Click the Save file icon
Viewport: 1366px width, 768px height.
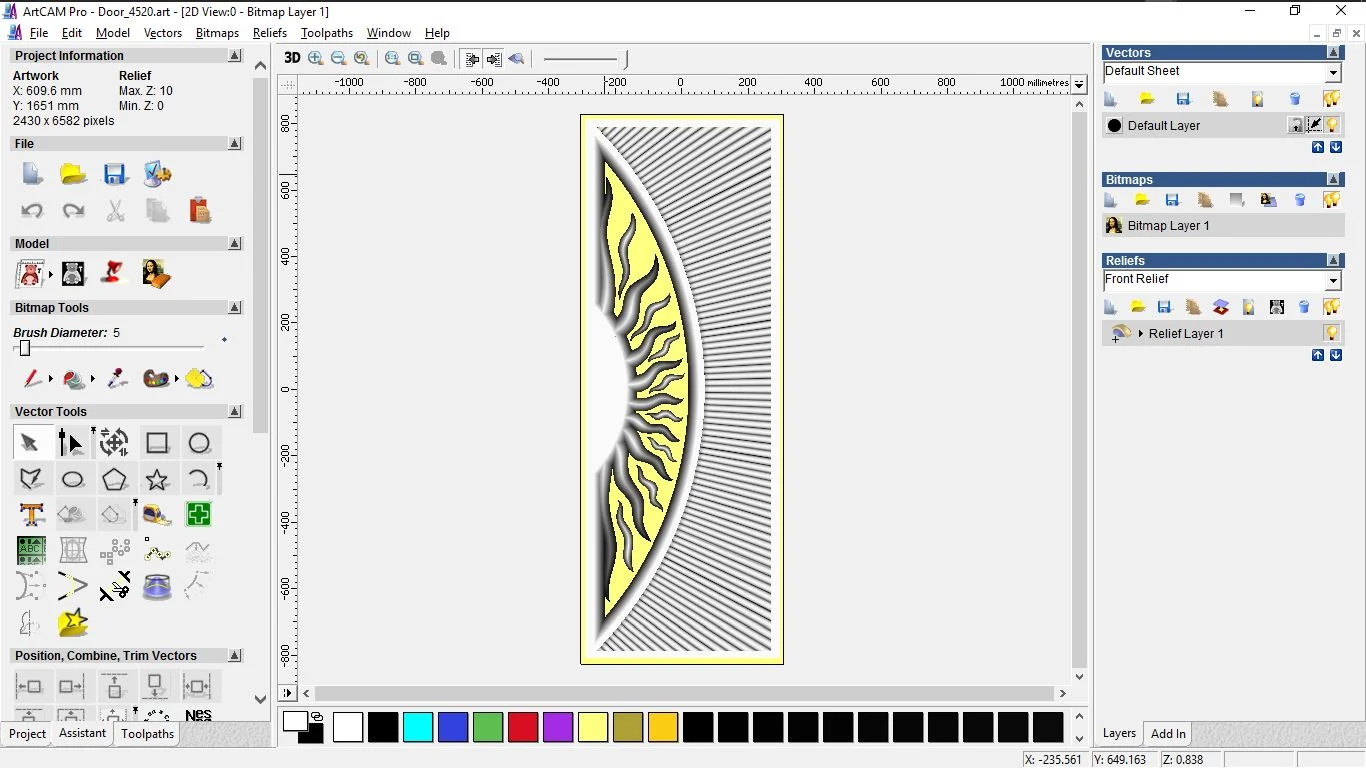coord(115,174)
